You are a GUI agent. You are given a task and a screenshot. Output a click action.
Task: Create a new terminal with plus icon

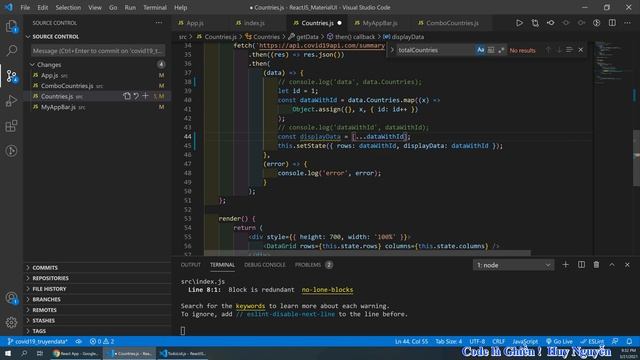click(x=565, y=265)
